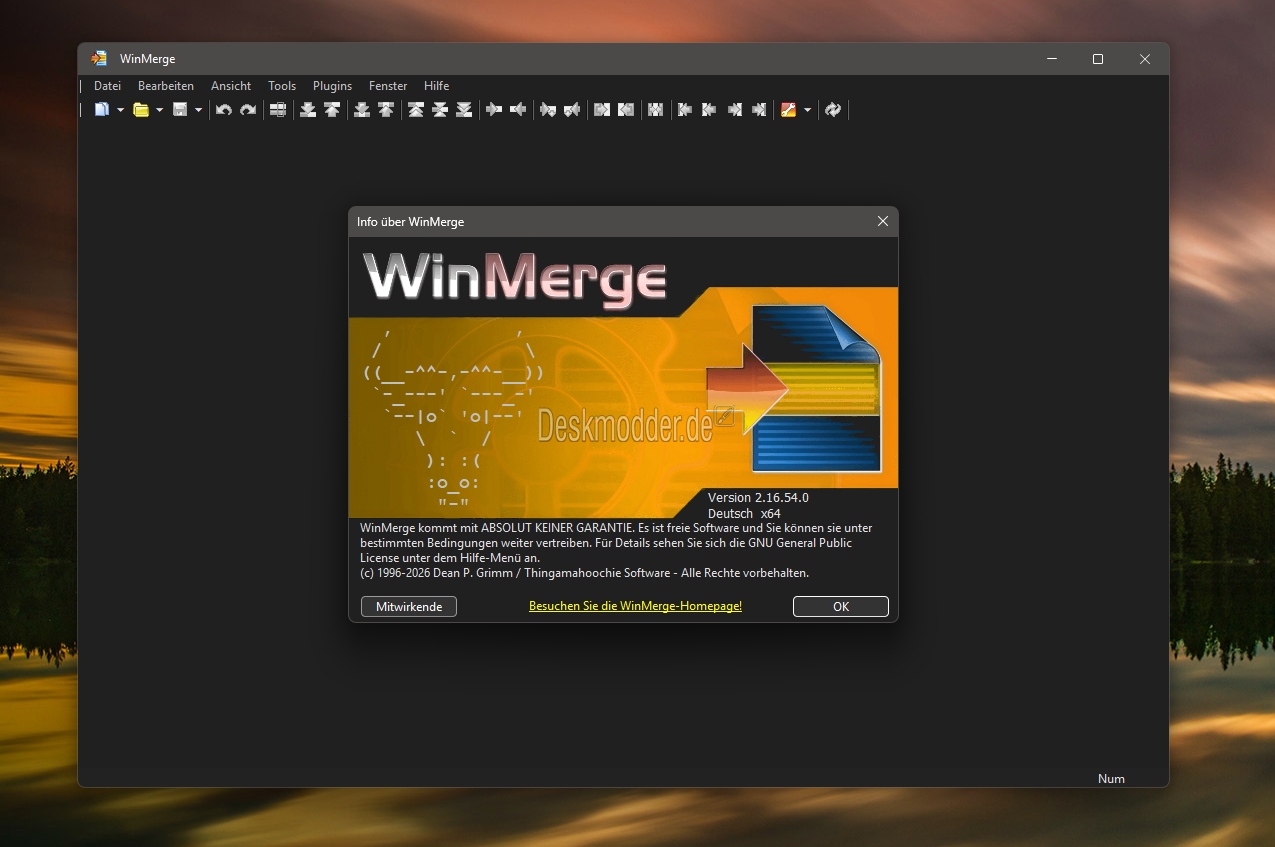Click the Copy to Right arrow icon

pyautogui.click(x=494, y=110)
